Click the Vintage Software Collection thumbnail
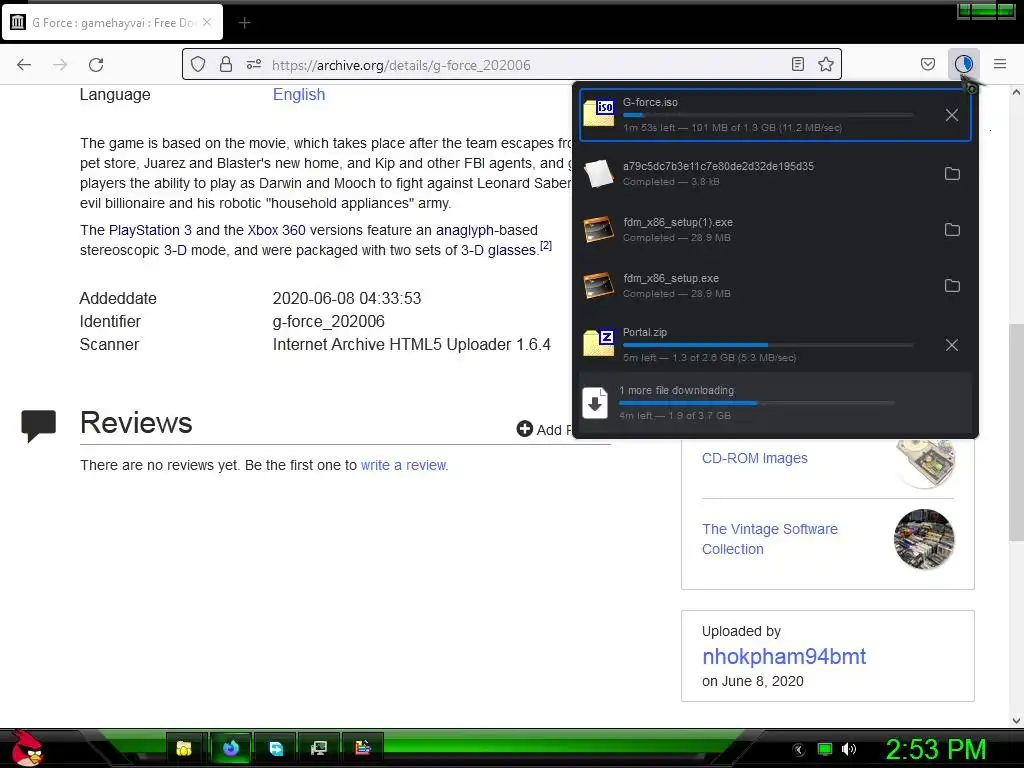Image resolution: width=1024 pixels, height=768 pixels. point(923,539)
